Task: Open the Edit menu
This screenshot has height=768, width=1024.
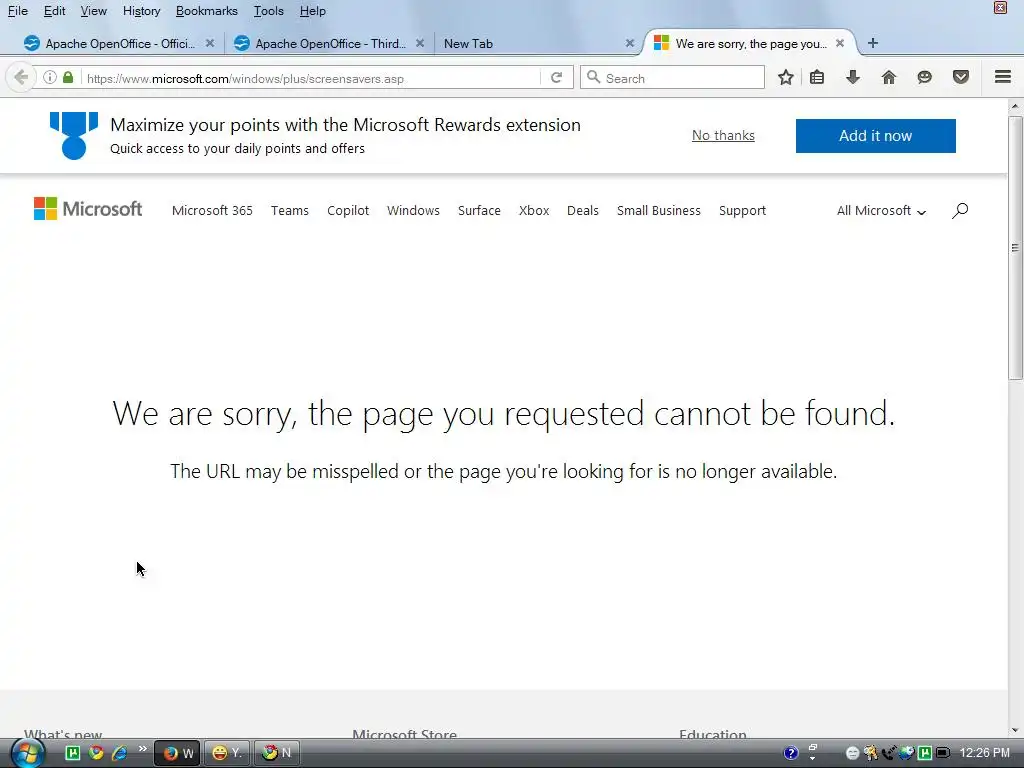Action: (54, 11)
